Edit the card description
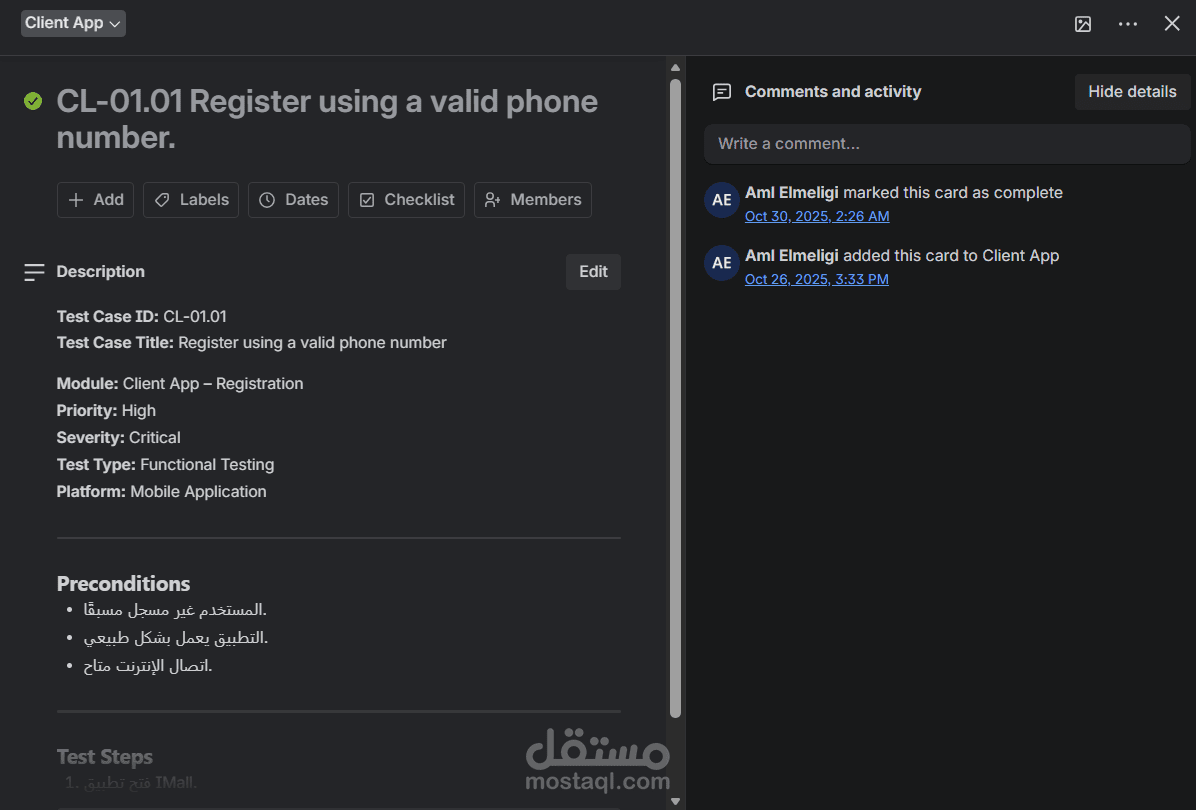This screenshot has width=1196, height=810. (593, 272)
